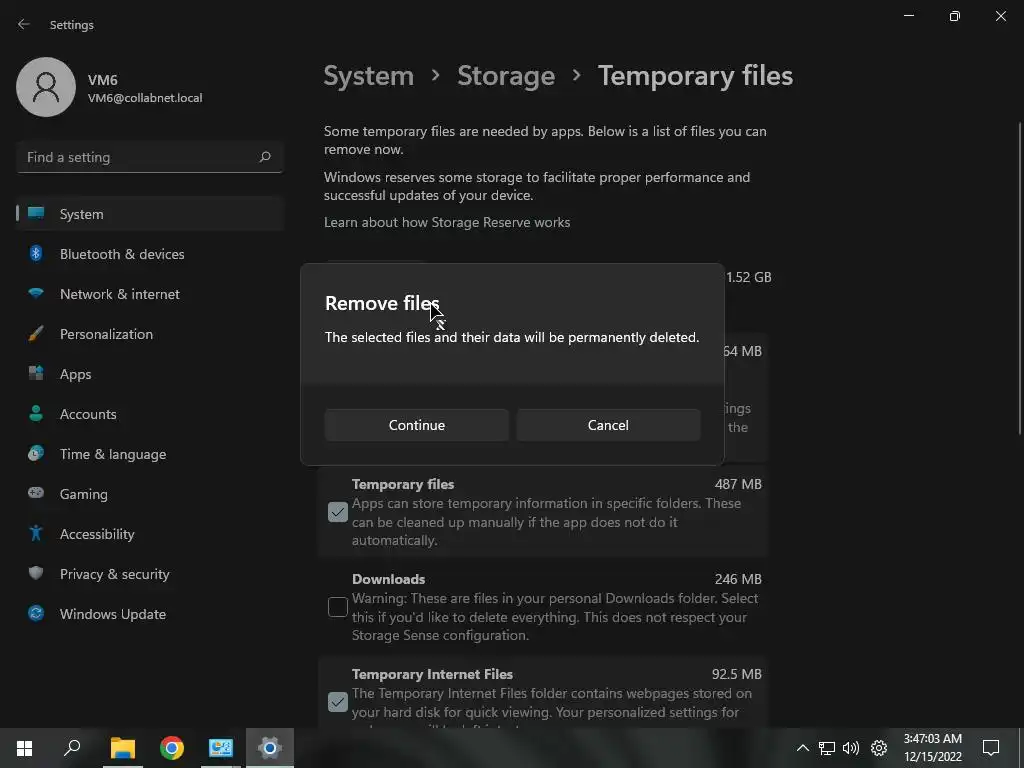This screenshot has height=768, width=1024.
Task: Click the search magnifier in Find a setting
Action: (264, 157)
